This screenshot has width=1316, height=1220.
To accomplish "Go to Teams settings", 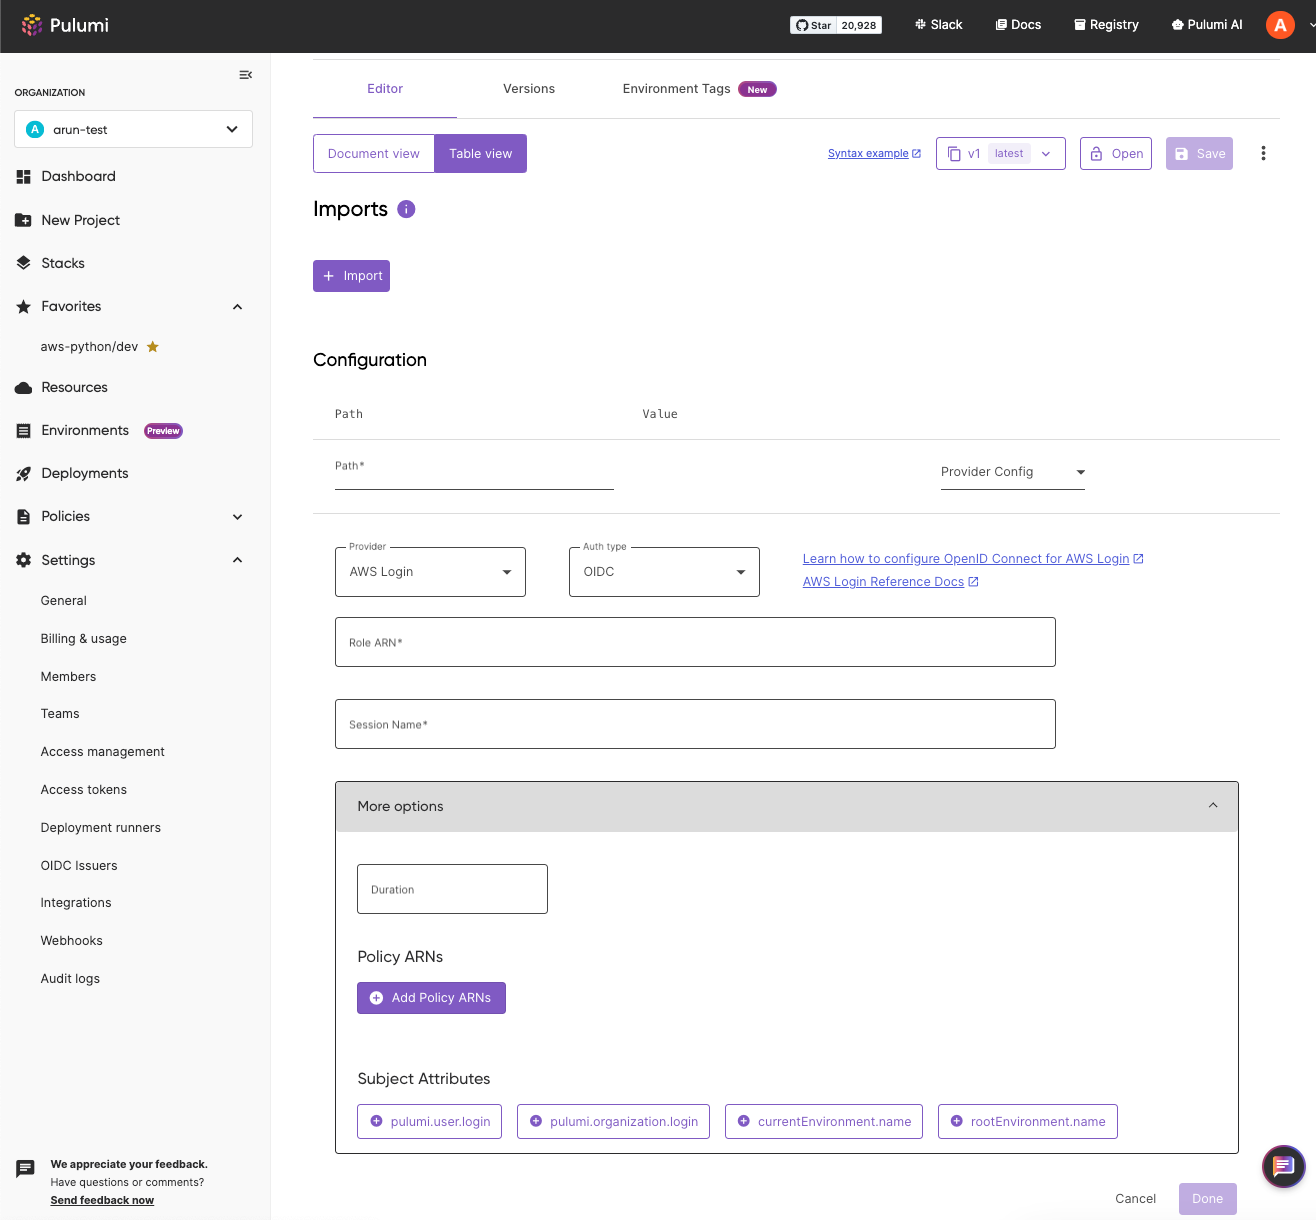I will tap(60, 714).
